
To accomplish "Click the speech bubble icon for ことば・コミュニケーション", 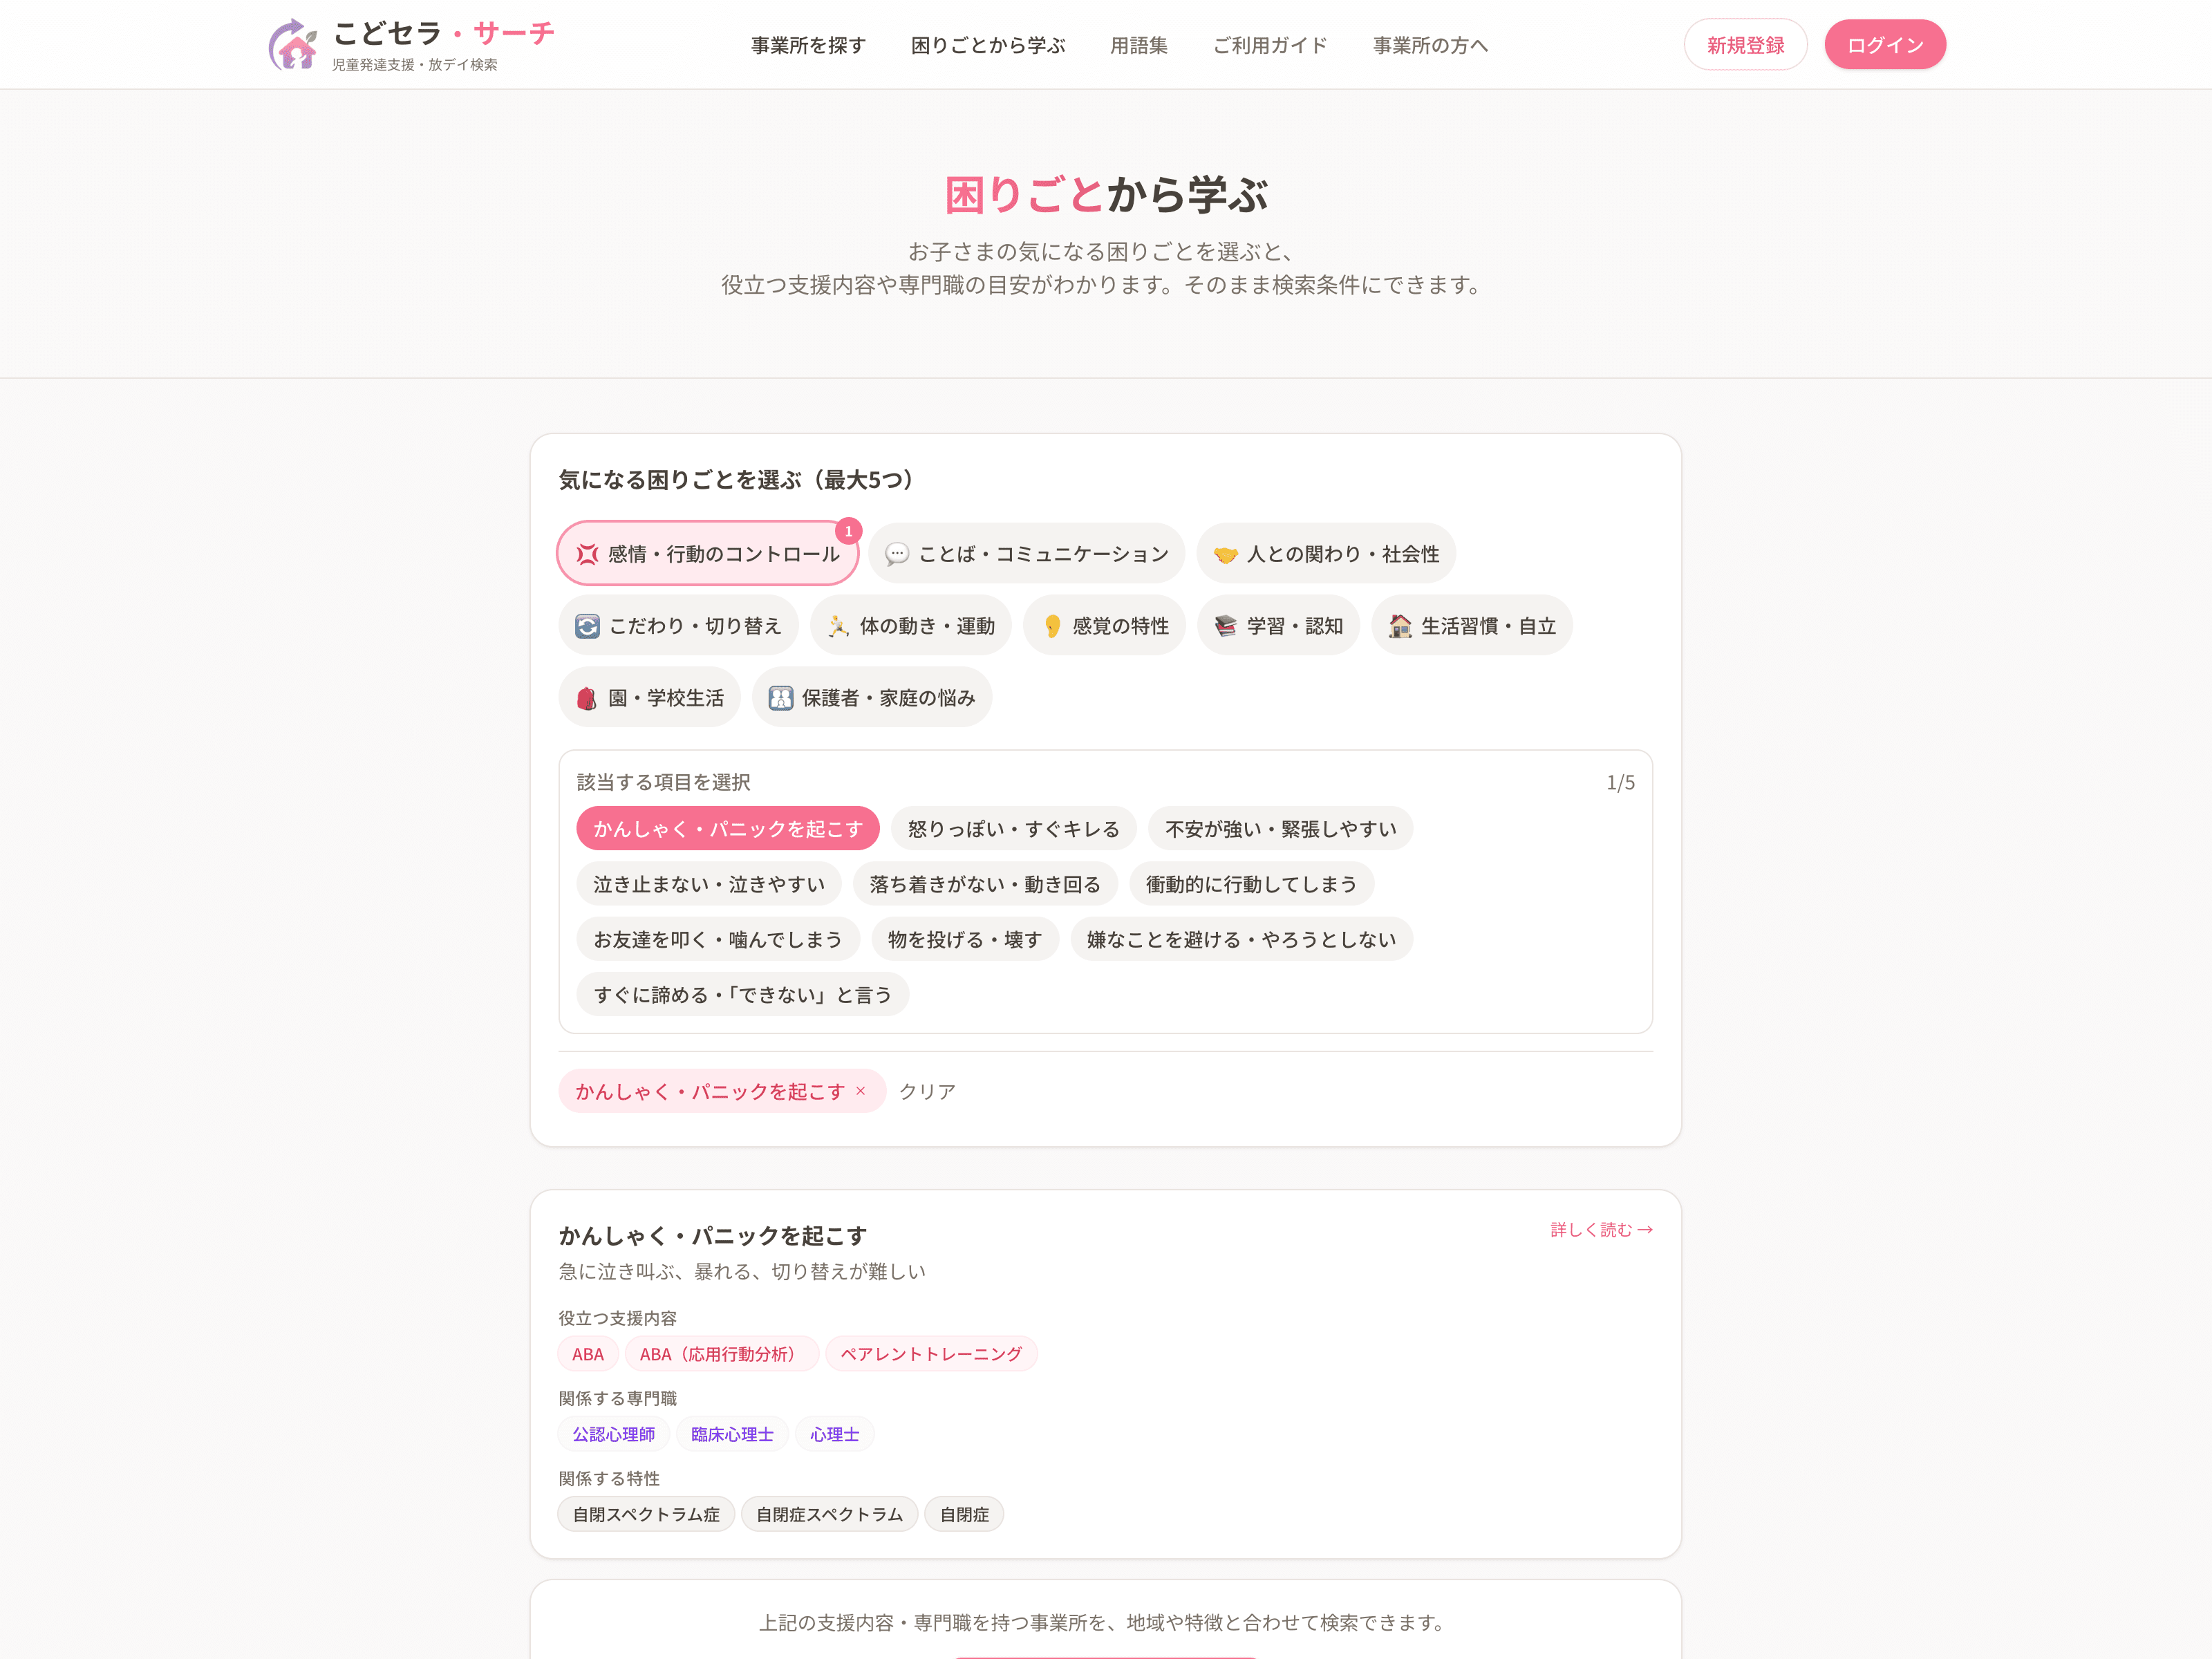I will (x=897, y=554).
